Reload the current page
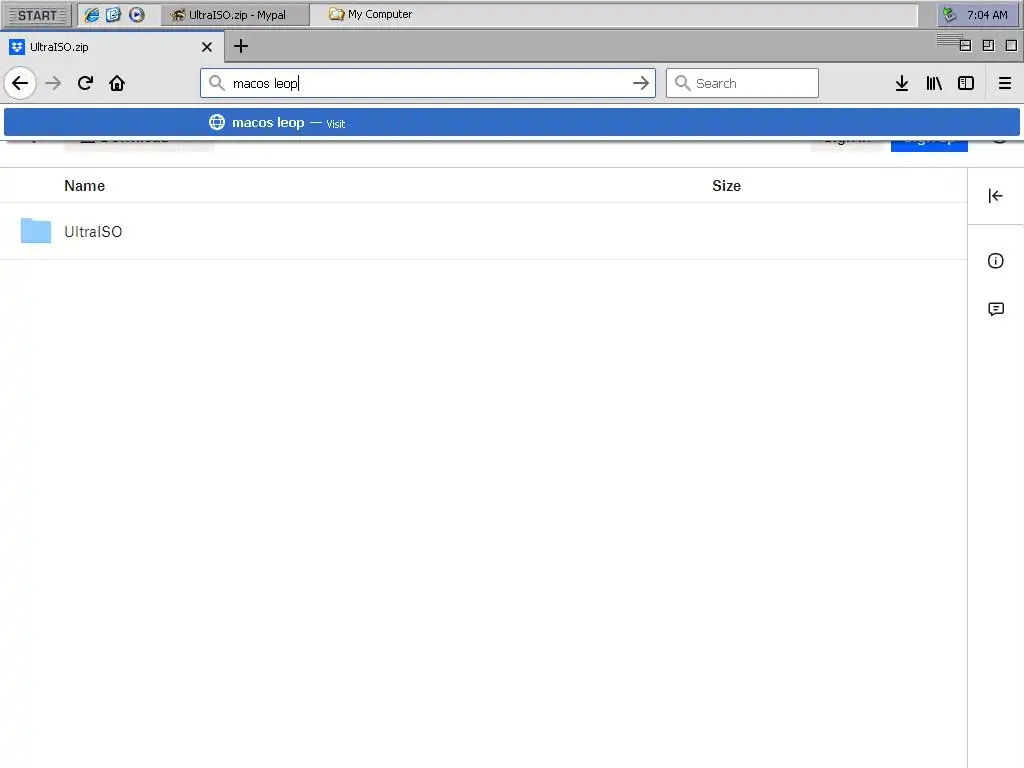 (x=85, y=83)
